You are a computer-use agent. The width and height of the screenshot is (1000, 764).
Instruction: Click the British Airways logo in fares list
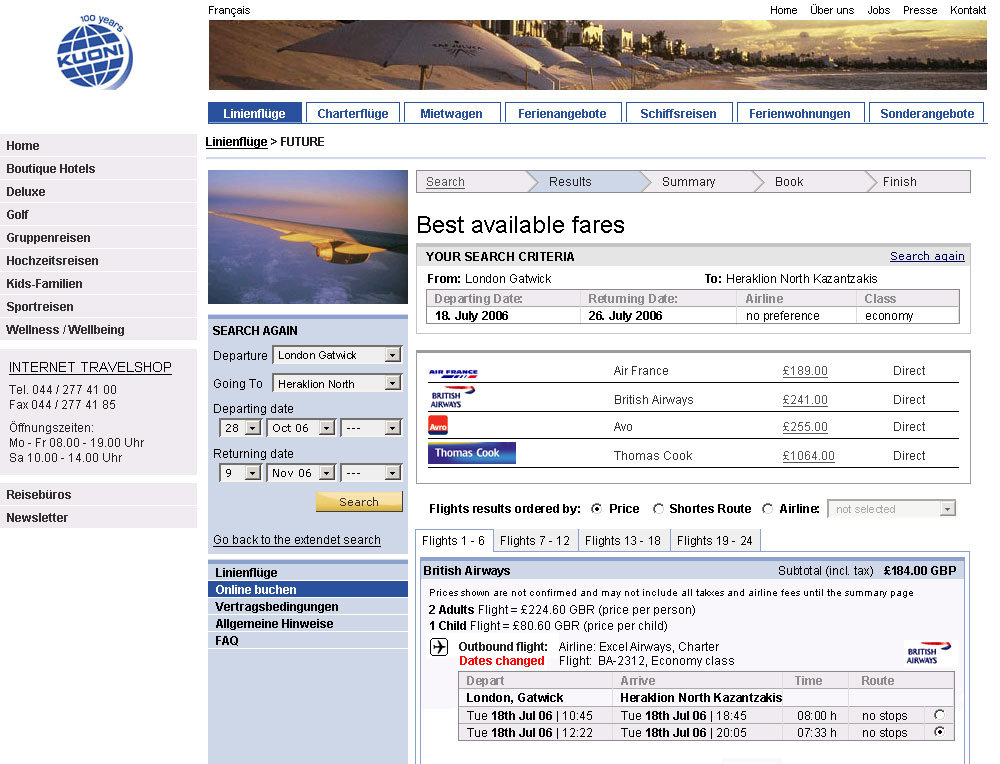452,397
